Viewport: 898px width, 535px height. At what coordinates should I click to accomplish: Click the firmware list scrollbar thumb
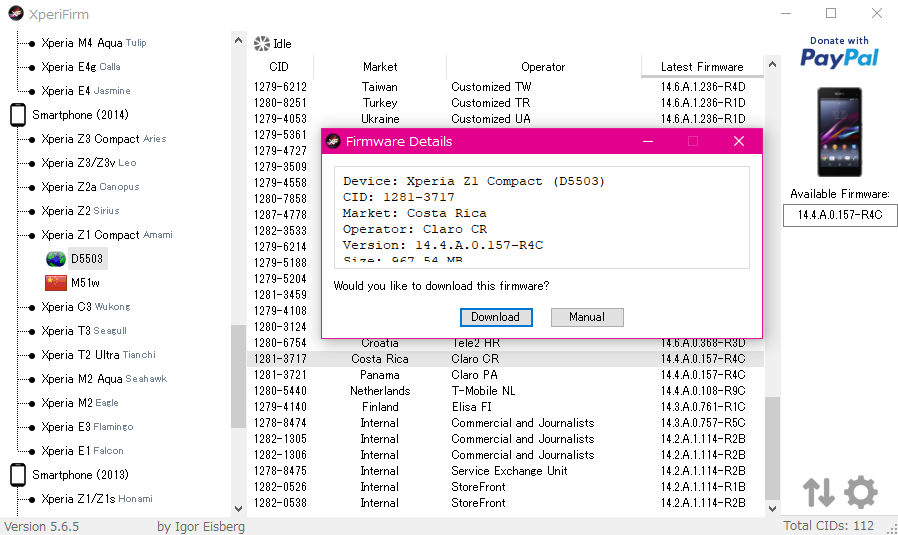[772, 448]
